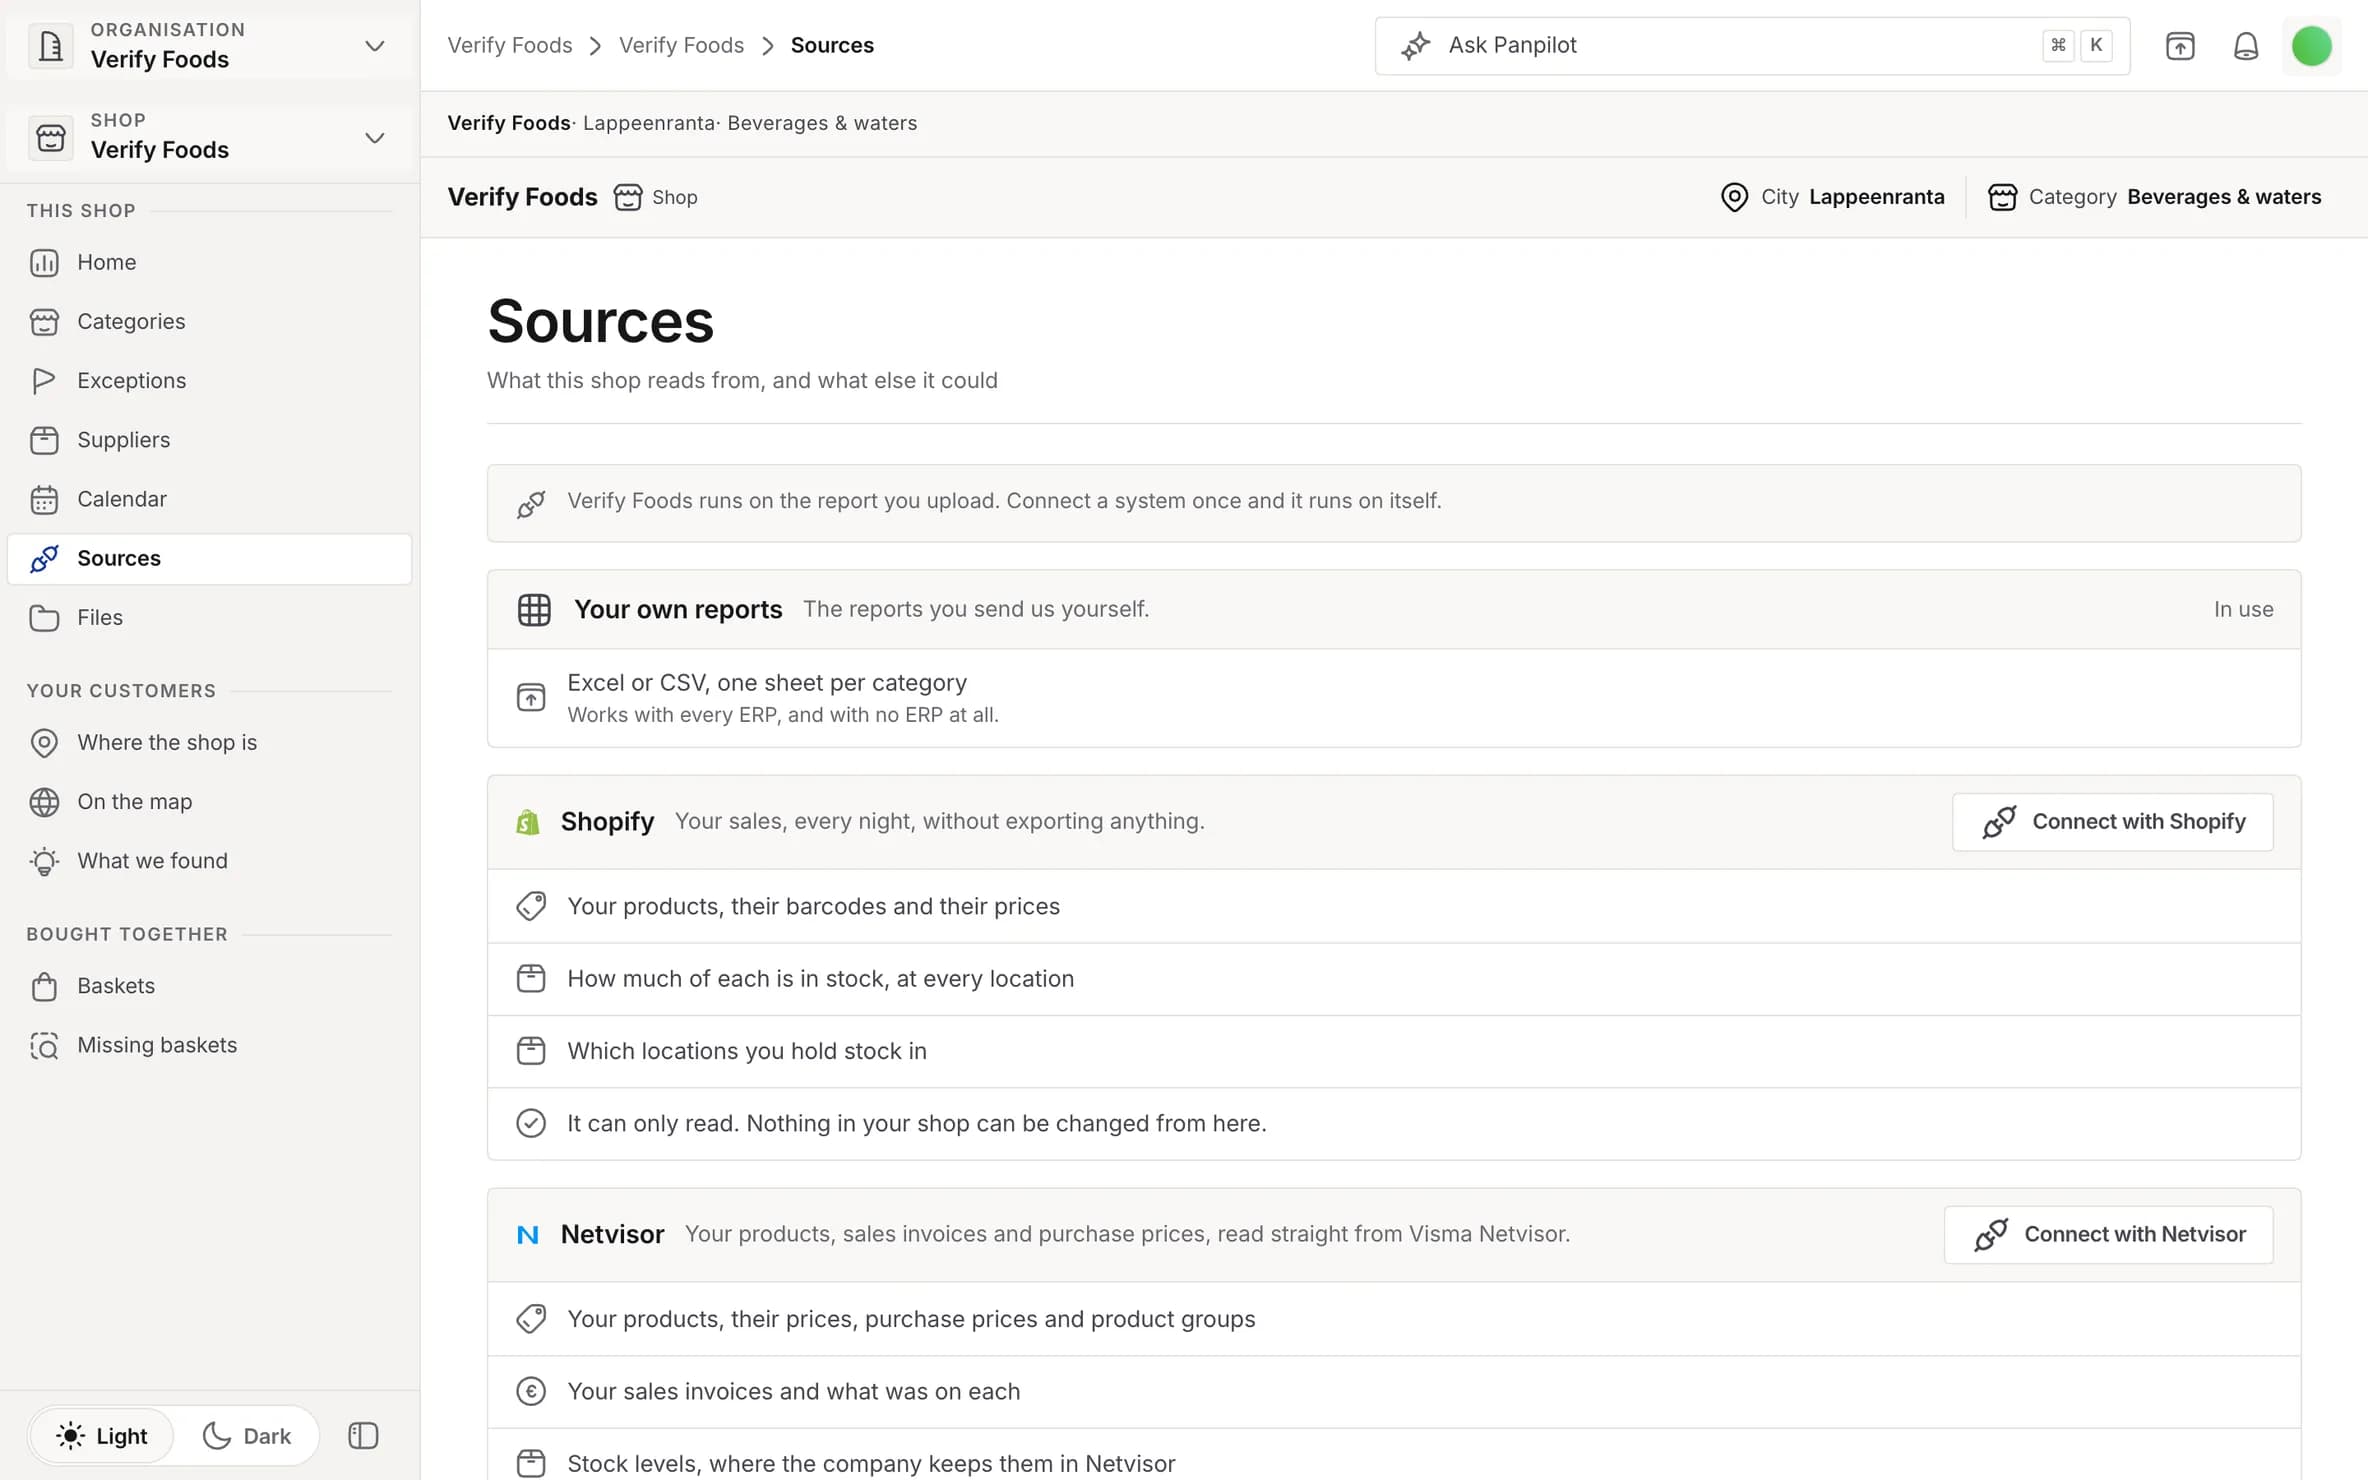Click the ⌘K shortcut badge
This screenshot has width=2368, height=1480.
pyautogui.click(x=2077, y=46)
